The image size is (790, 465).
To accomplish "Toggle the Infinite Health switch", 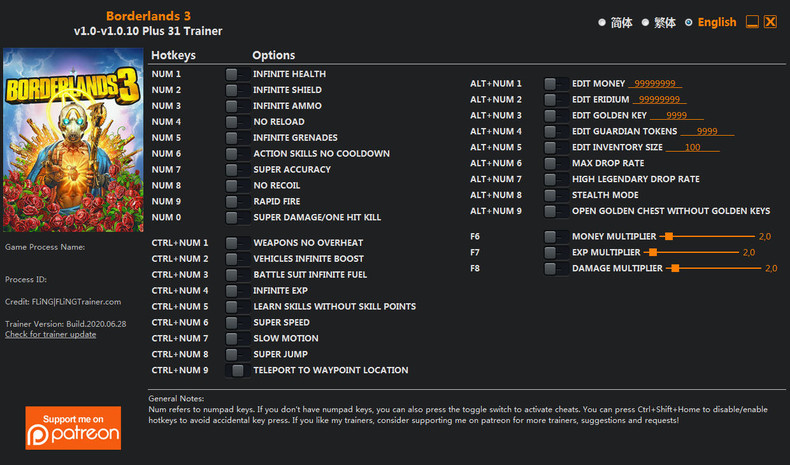I will tap(237, 74).
